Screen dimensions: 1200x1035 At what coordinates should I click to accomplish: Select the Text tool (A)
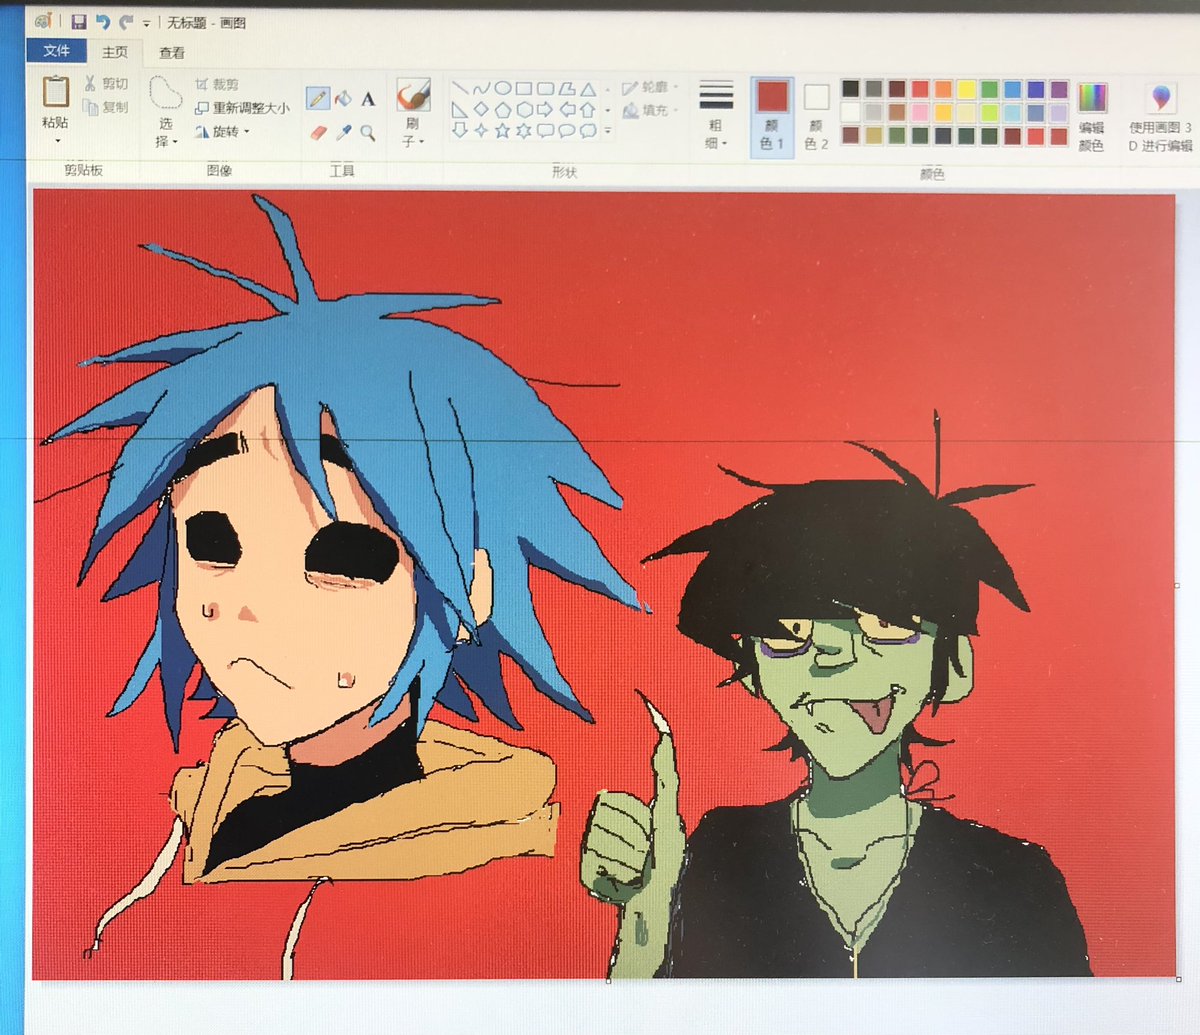tap(368, 99)
